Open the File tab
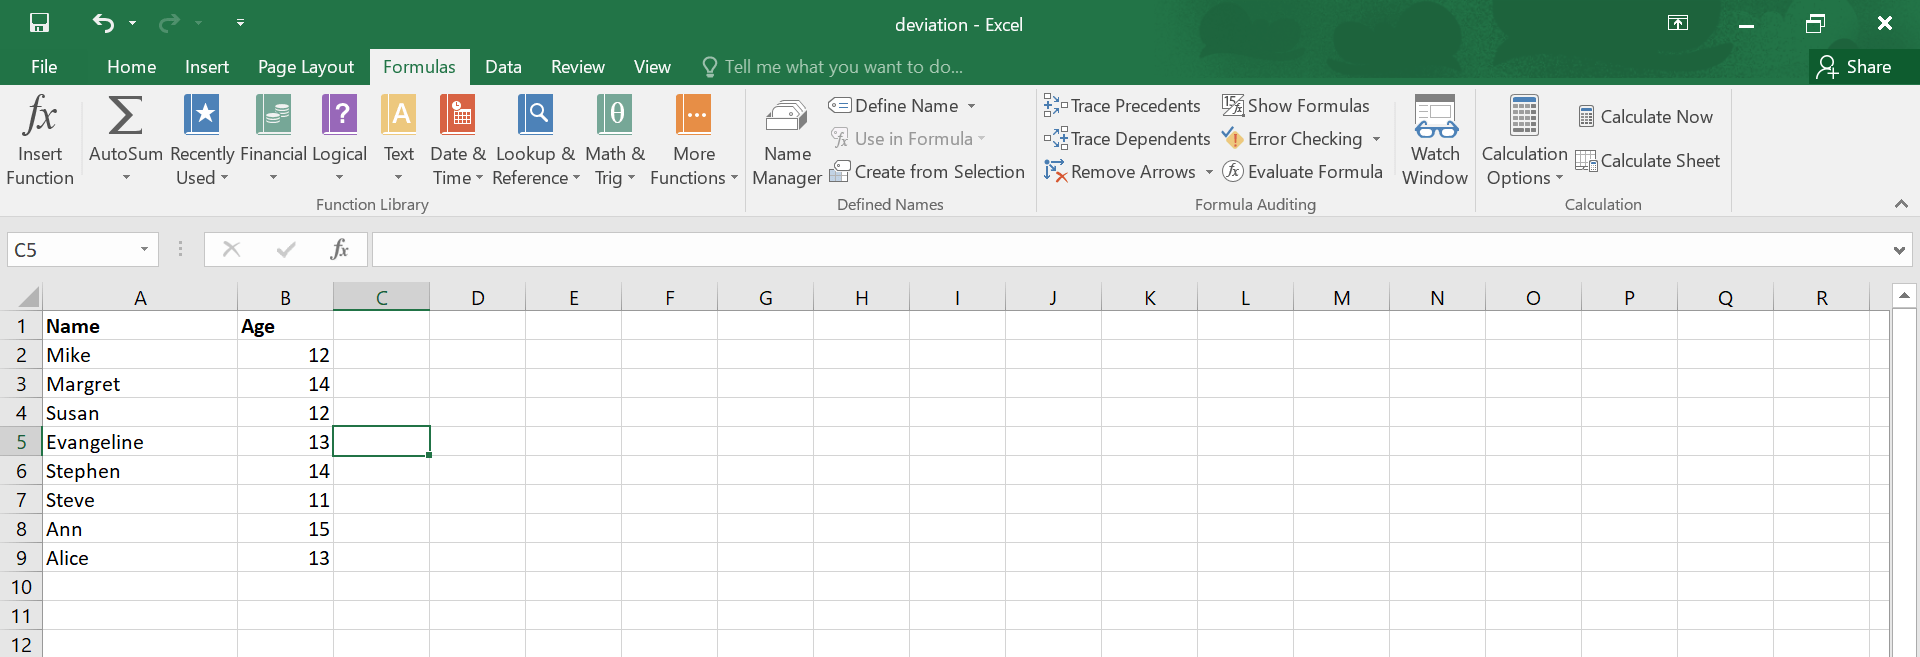1920x657 pixels. point(44,66)
